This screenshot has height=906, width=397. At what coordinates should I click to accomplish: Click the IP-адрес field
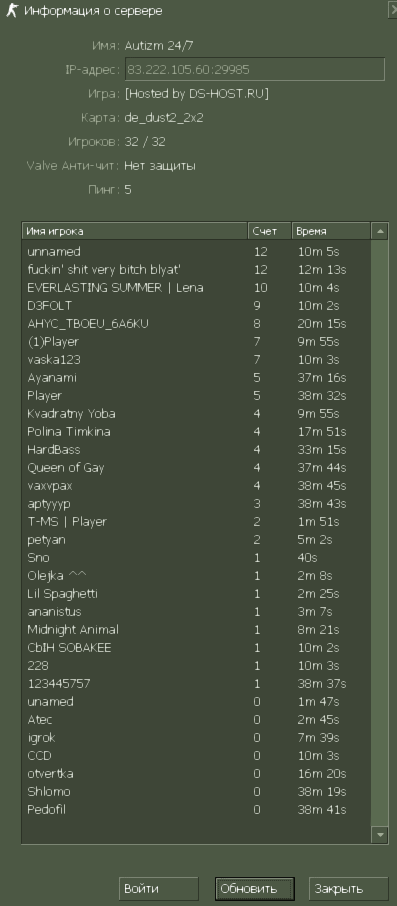255,69
